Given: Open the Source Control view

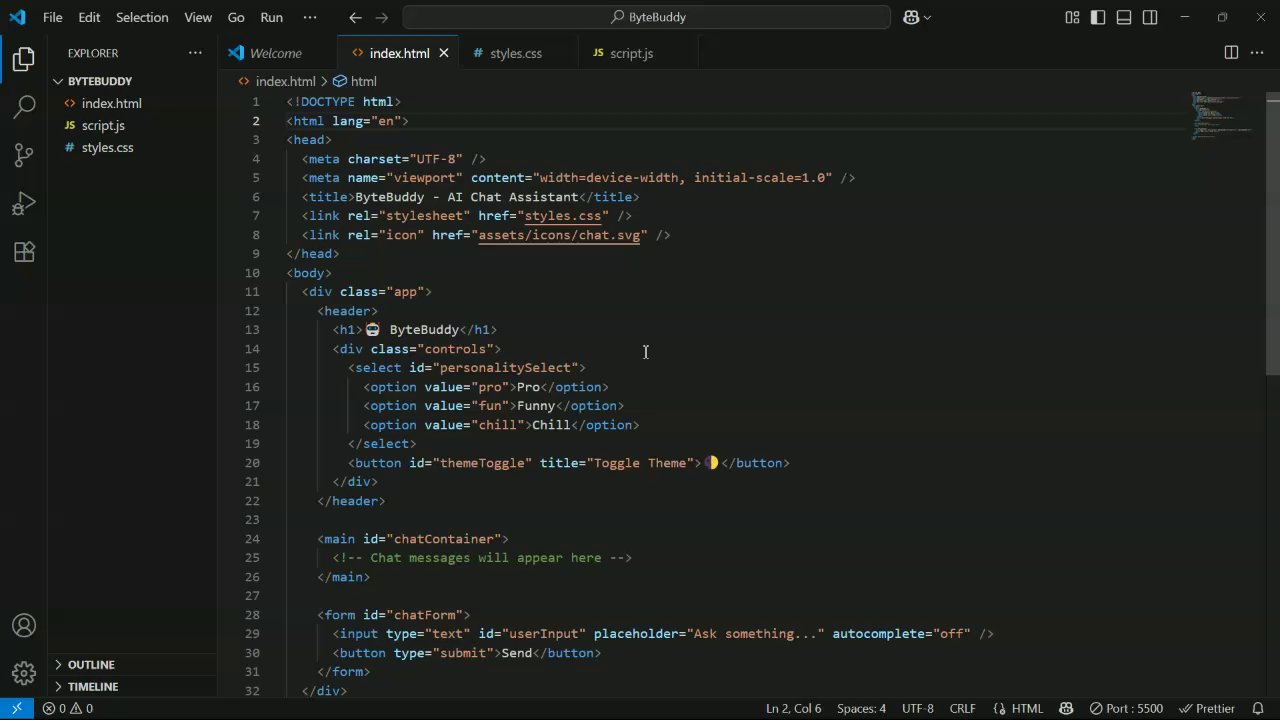Looking at the screenshot, I should (24, 155).
